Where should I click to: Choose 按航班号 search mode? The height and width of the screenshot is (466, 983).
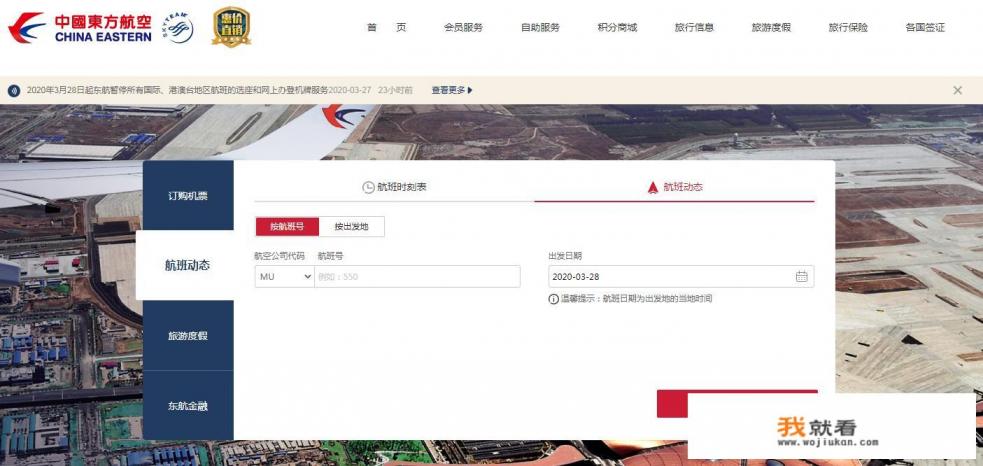pyautogui.click(x=287, y=226)
